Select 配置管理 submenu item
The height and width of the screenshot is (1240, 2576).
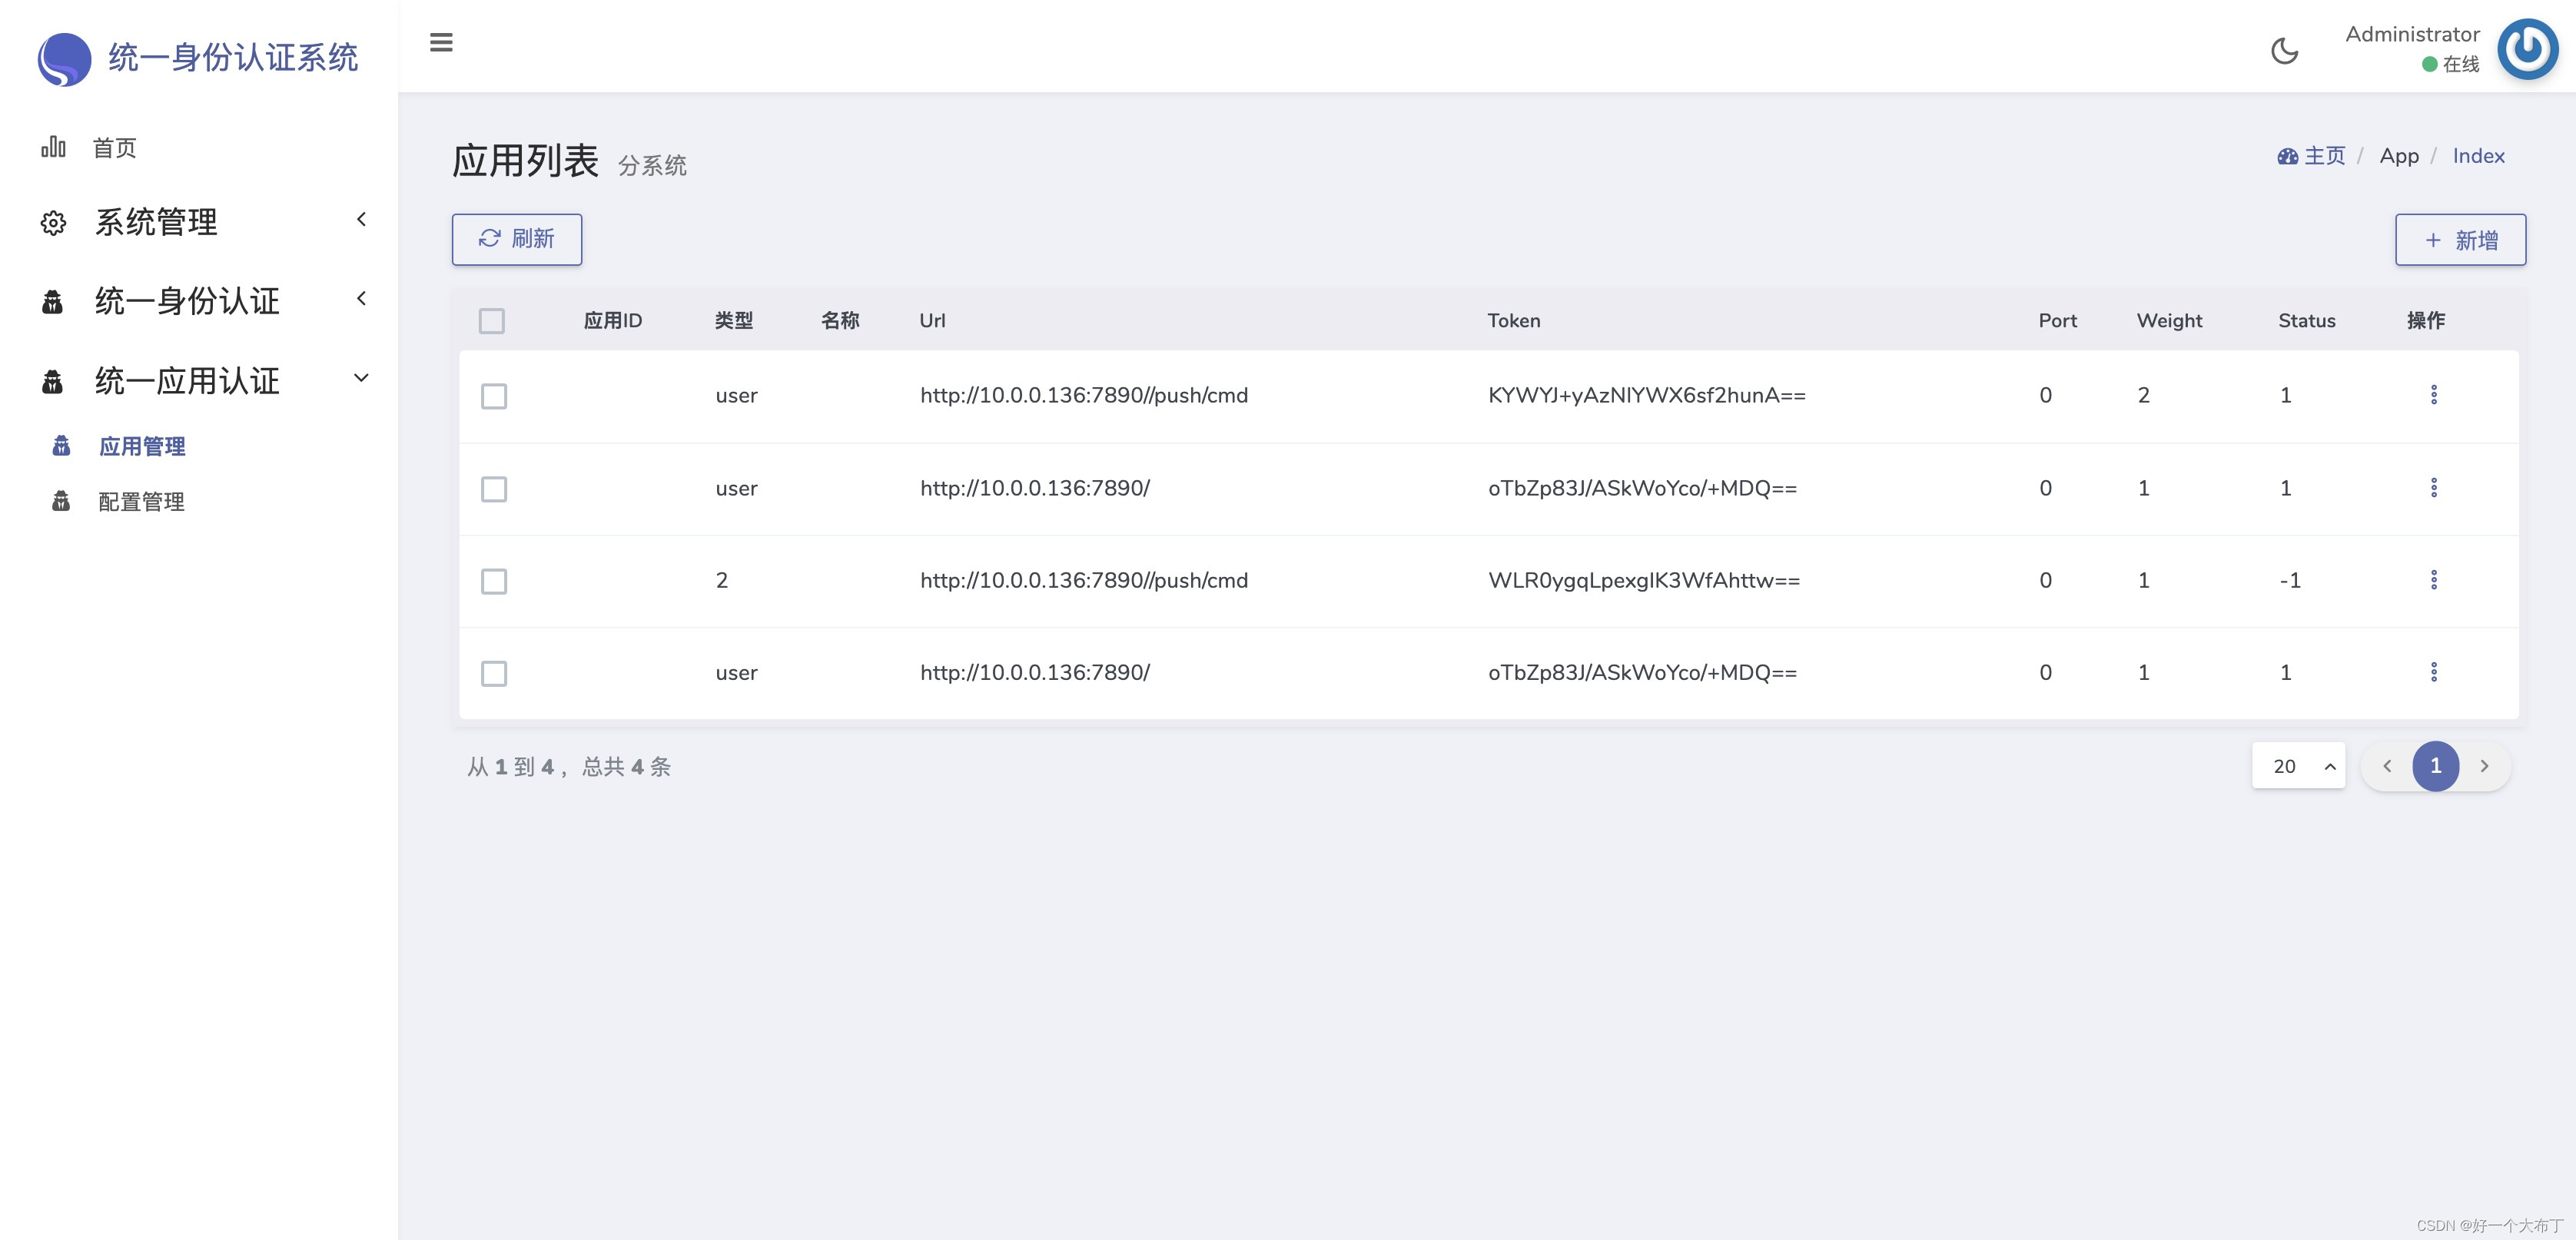point(142,501)
